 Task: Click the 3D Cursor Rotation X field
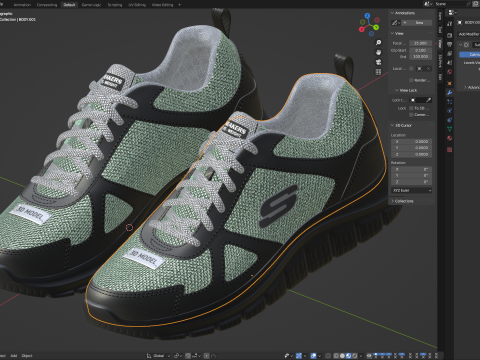tap(412, 169)
